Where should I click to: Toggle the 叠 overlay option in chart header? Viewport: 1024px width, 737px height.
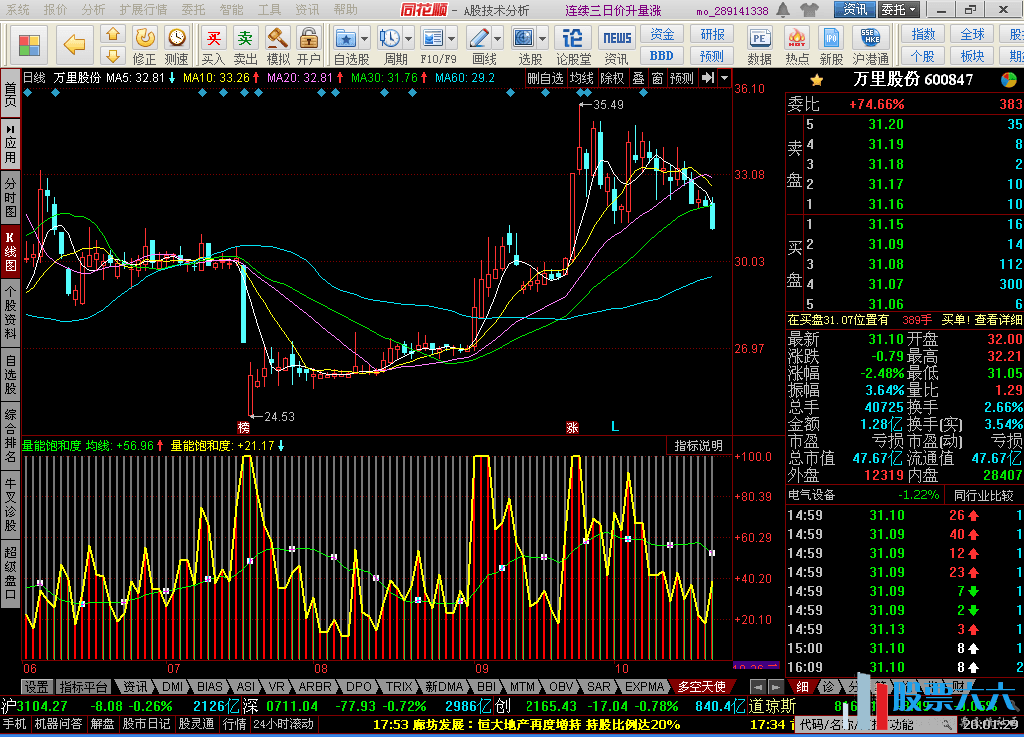(638, 78)
